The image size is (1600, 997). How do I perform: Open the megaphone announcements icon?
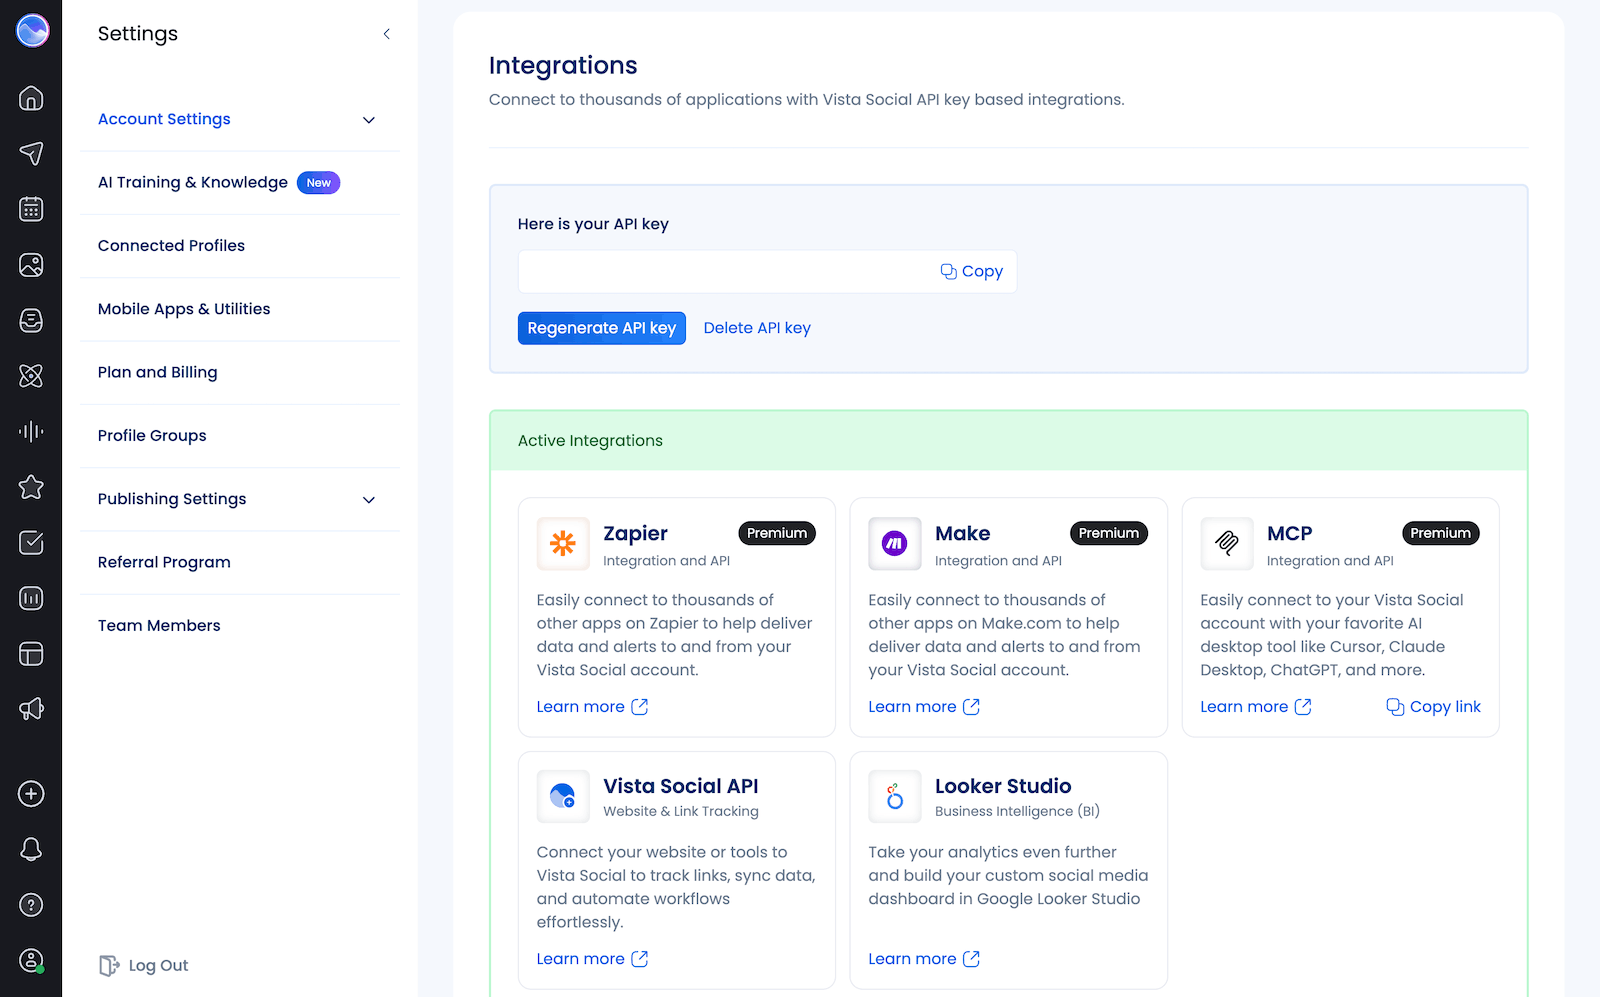31,709
